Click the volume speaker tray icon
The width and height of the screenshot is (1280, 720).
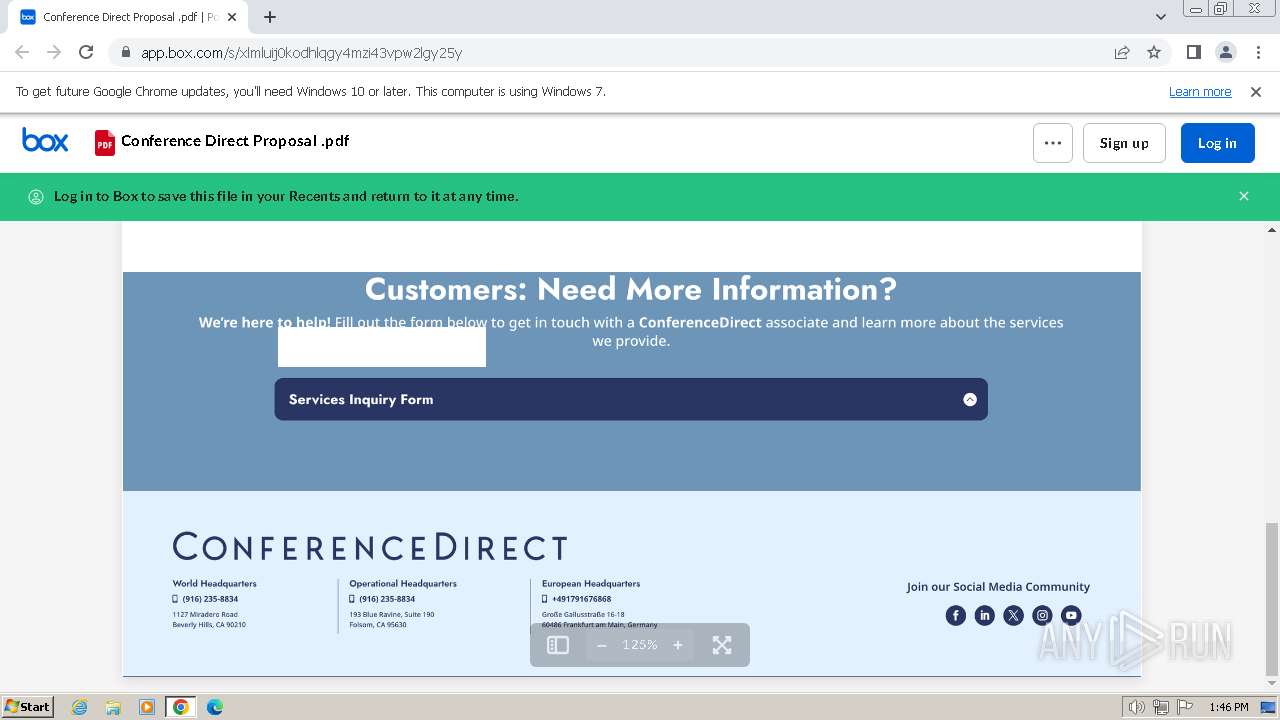point(1137,707)
